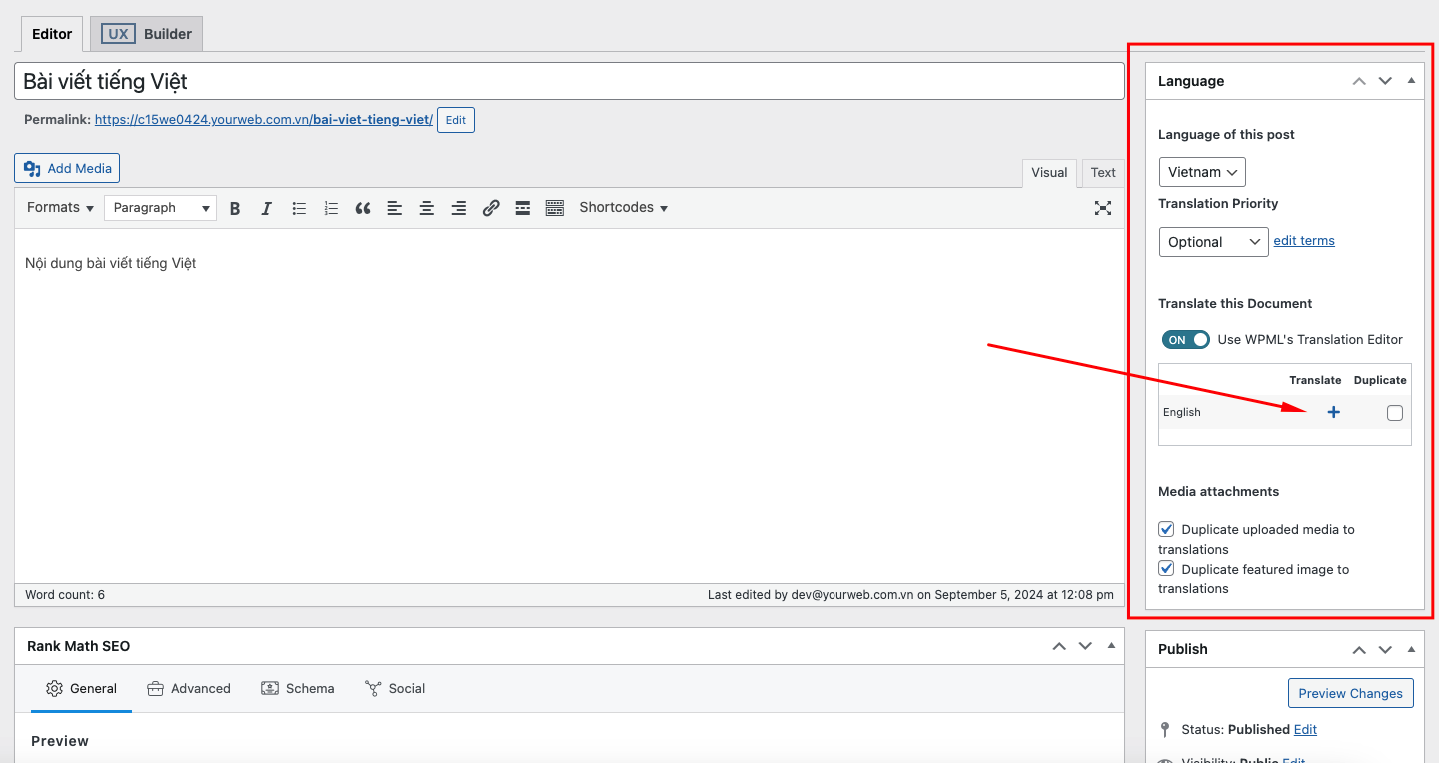Toggle the toolbar kitchen sink icon

coord(555,208)
